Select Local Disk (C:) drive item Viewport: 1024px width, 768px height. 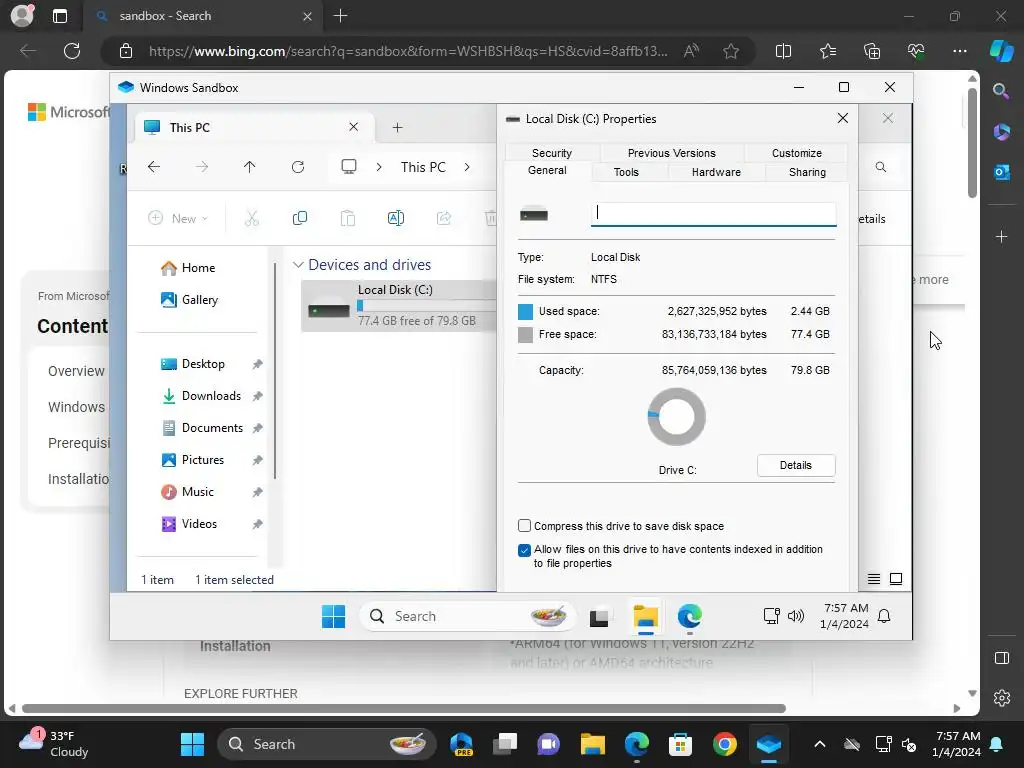(398, 306)
